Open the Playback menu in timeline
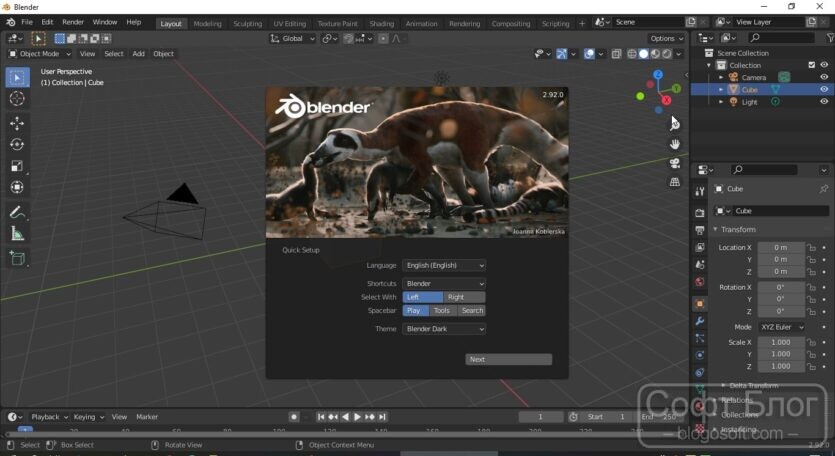Screen dimensions: 835x456 pyautogui.click(x=50, y=417)
